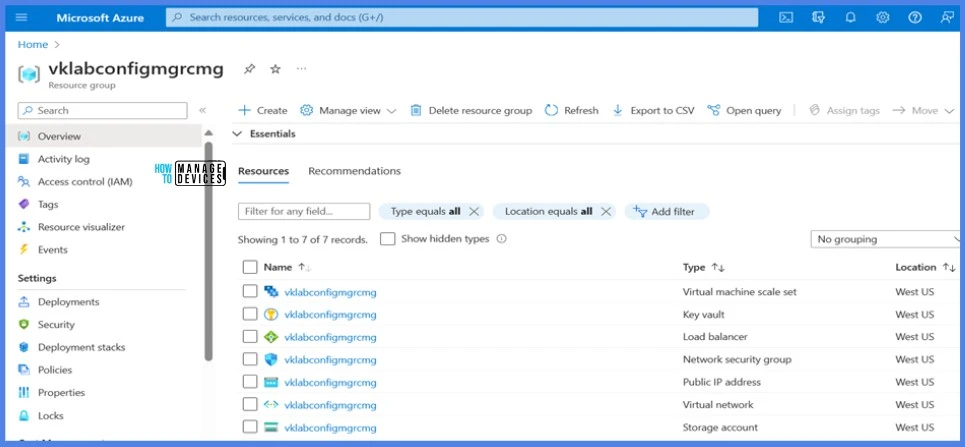Image resolution: width=965 pixels, height=447 pixels.
Task: Select checkbox for Network security group row
Action: click(x=250, y=359)
